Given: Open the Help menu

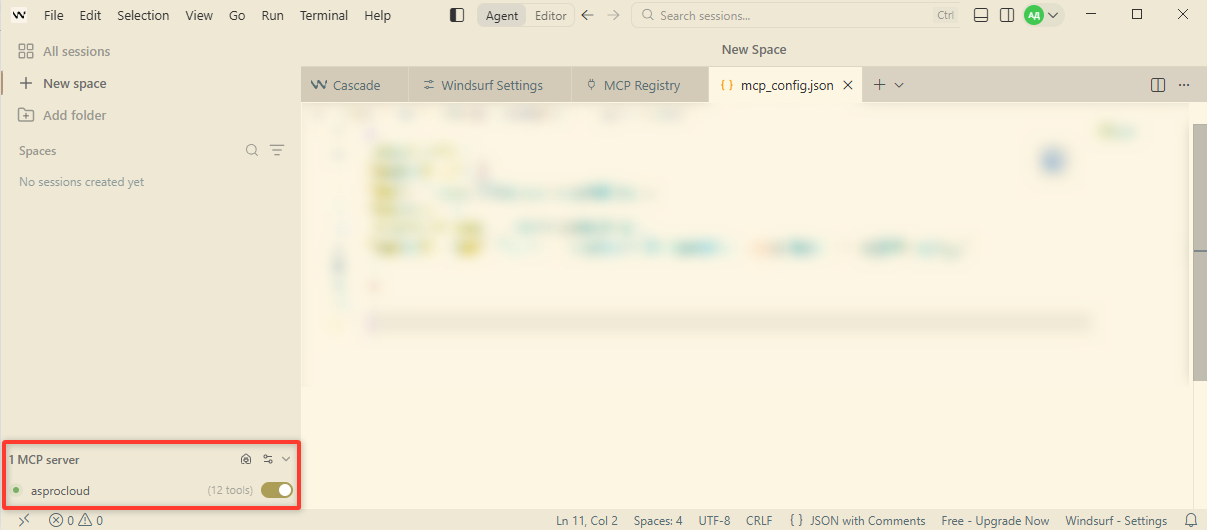Looking at the screenshot, I should (x=378, y=15).
